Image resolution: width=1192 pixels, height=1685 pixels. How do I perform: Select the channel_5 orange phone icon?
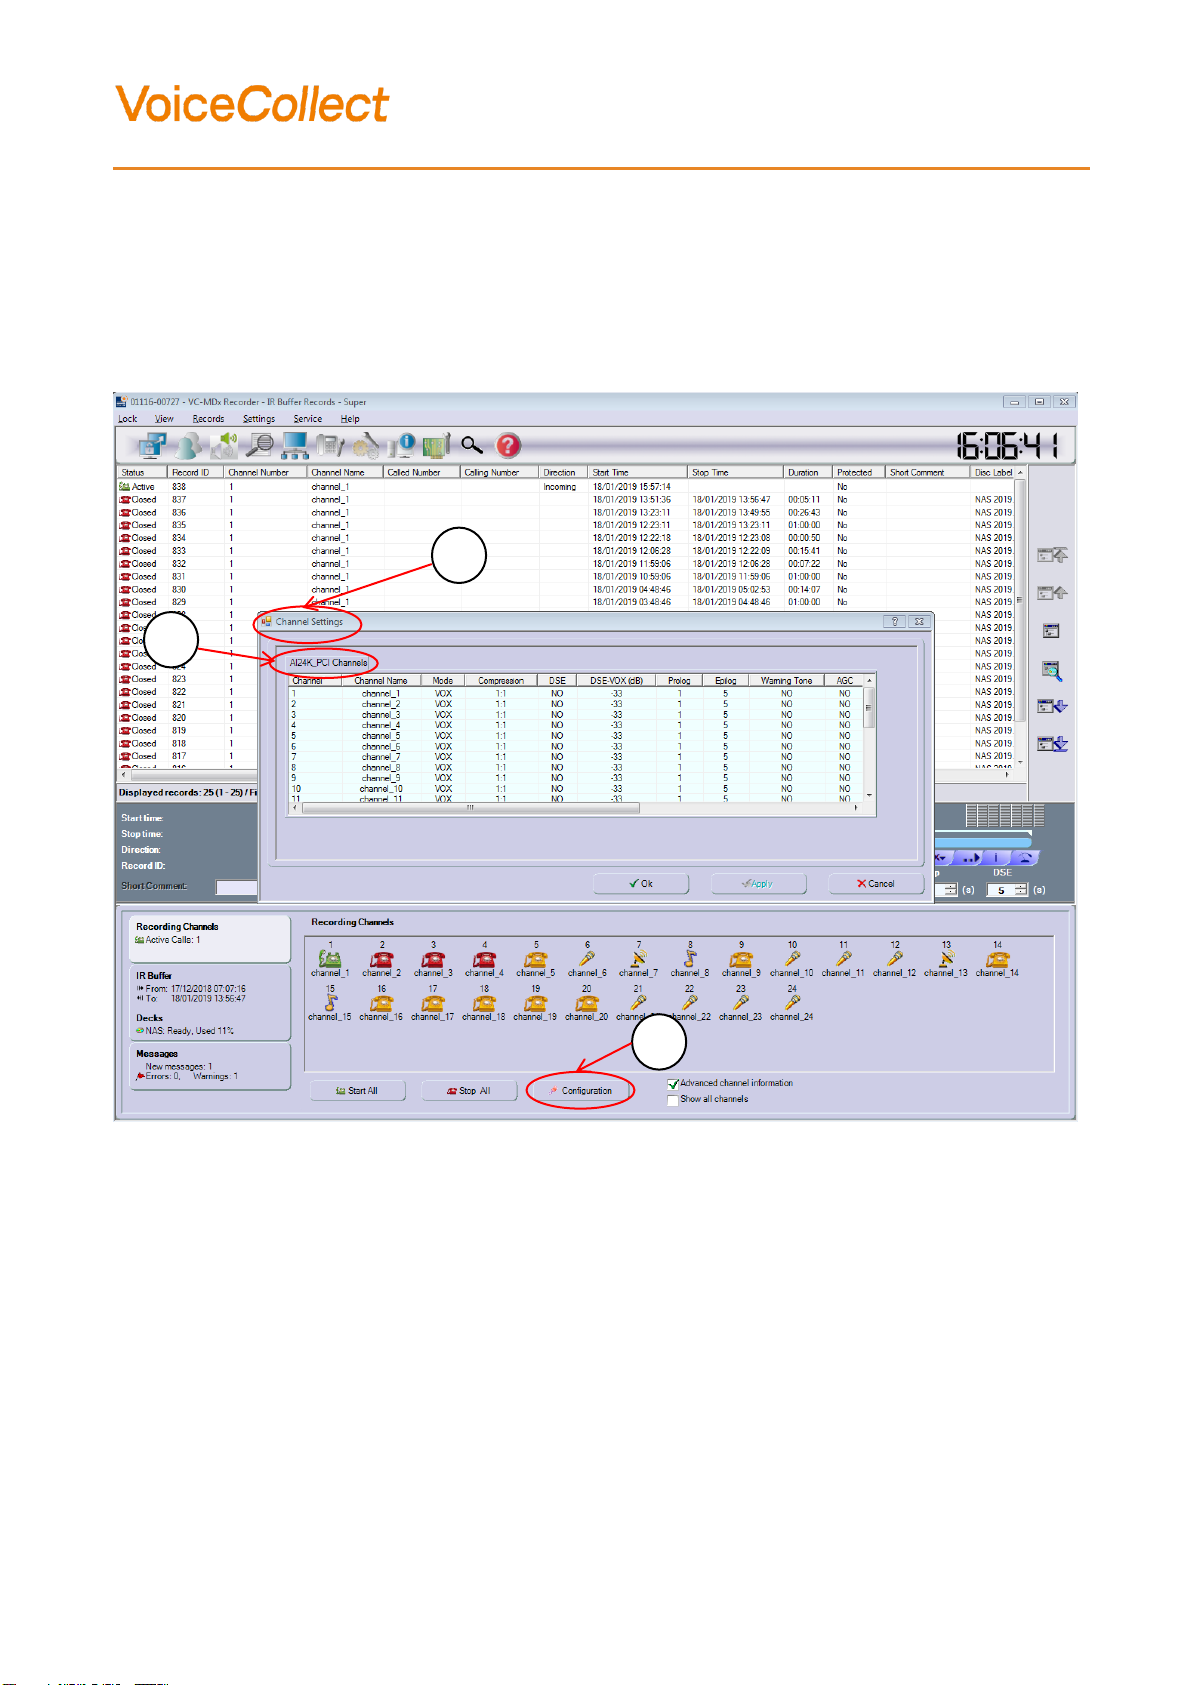click(x=536, y=959)
